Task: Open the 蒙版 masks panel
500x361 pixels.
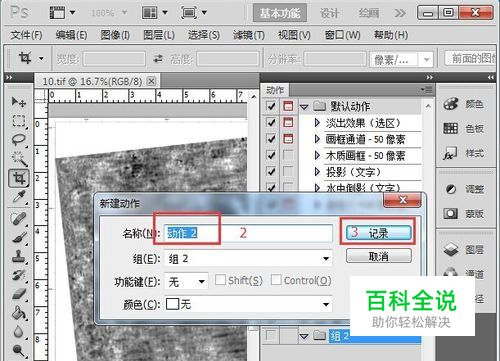Action: coord(464,213)
